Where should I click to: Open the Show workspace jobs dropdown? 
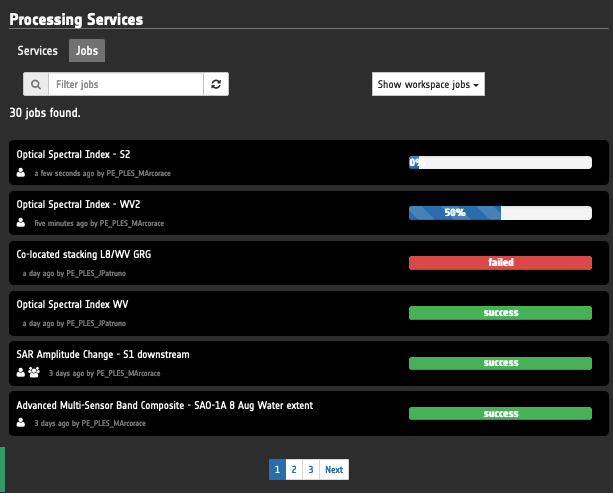click(x=428, y=85)
